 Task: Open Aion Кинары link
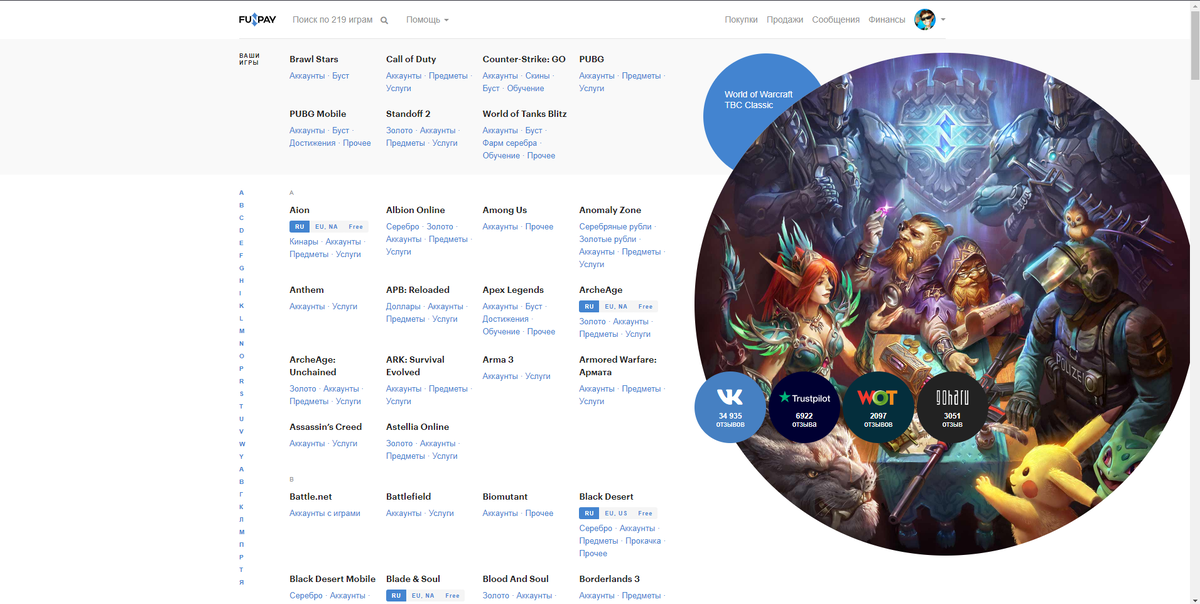(304, 242)
